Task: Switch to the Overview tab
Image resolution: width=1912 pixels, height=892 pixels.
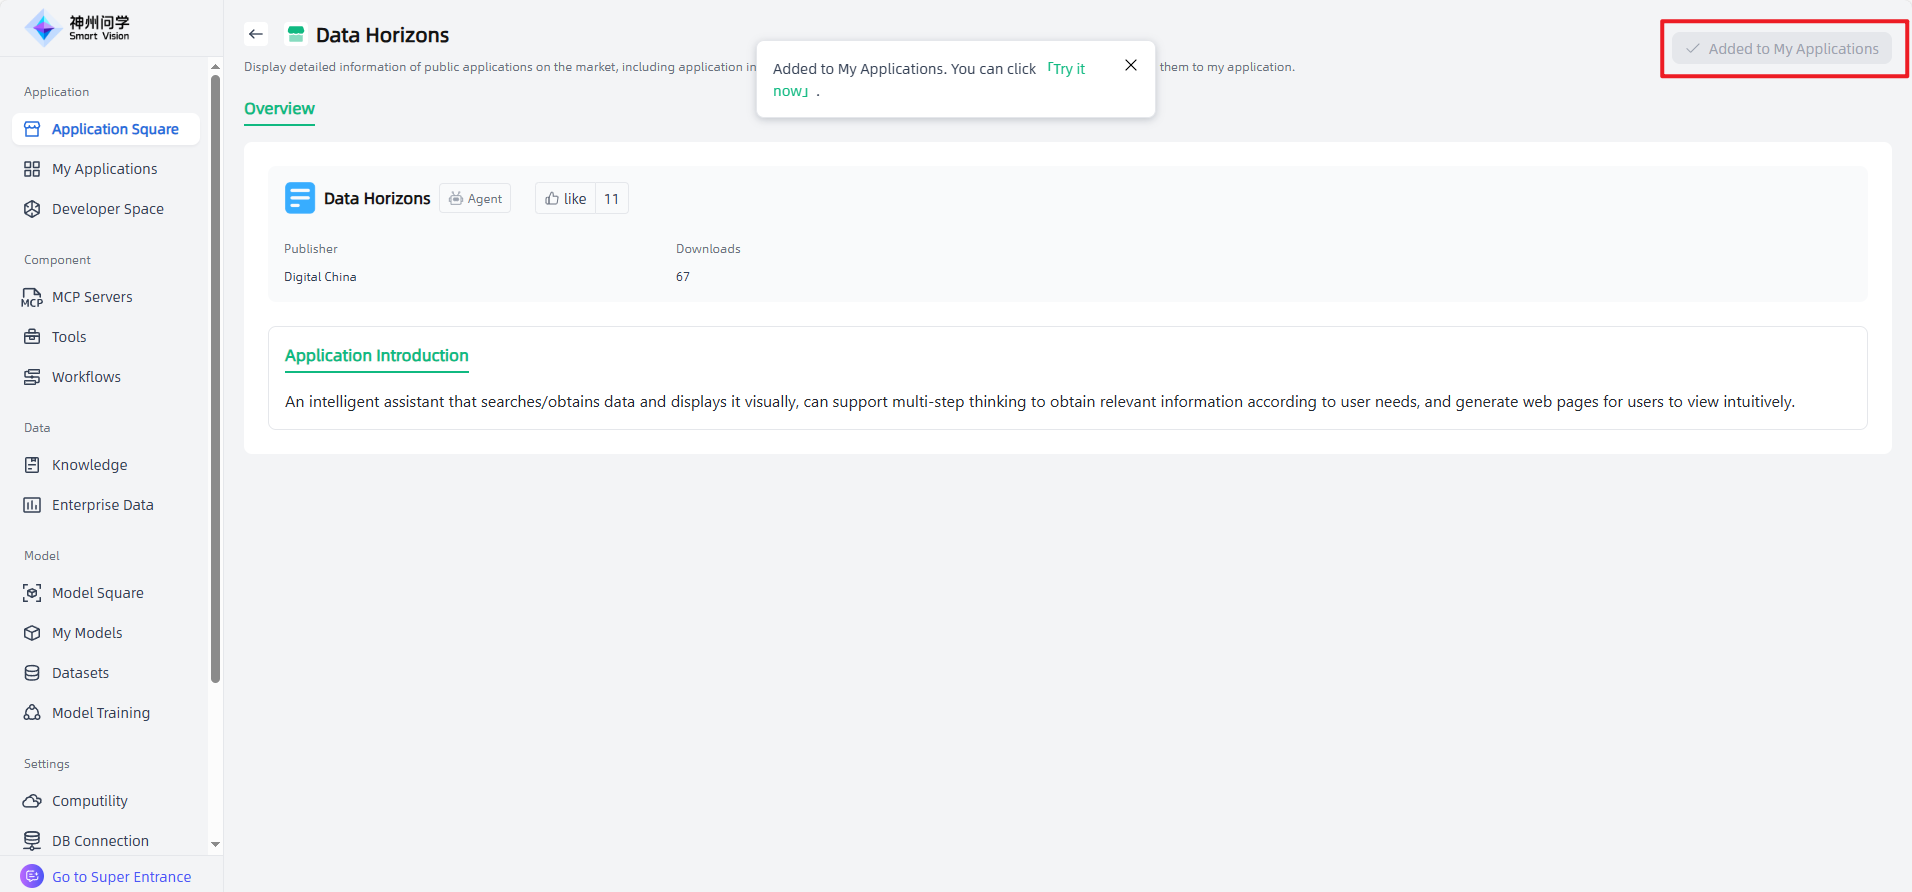Action: coord(279,109)
